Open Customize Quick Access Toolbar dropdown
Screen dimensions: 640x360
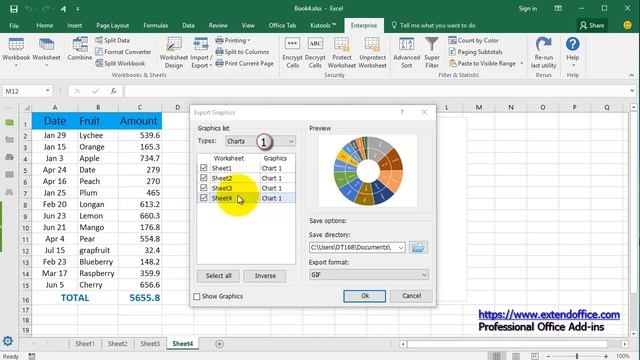tap(78, 9)
